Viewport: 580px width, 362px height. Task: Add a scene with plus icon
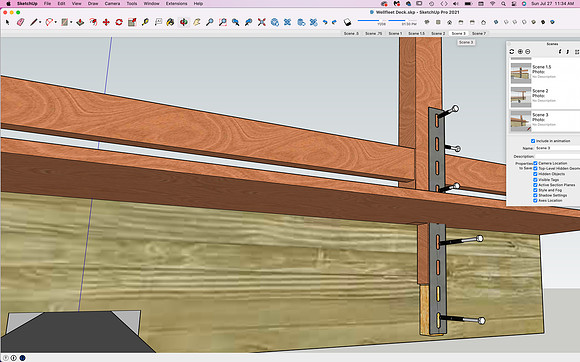click(520, 52)
